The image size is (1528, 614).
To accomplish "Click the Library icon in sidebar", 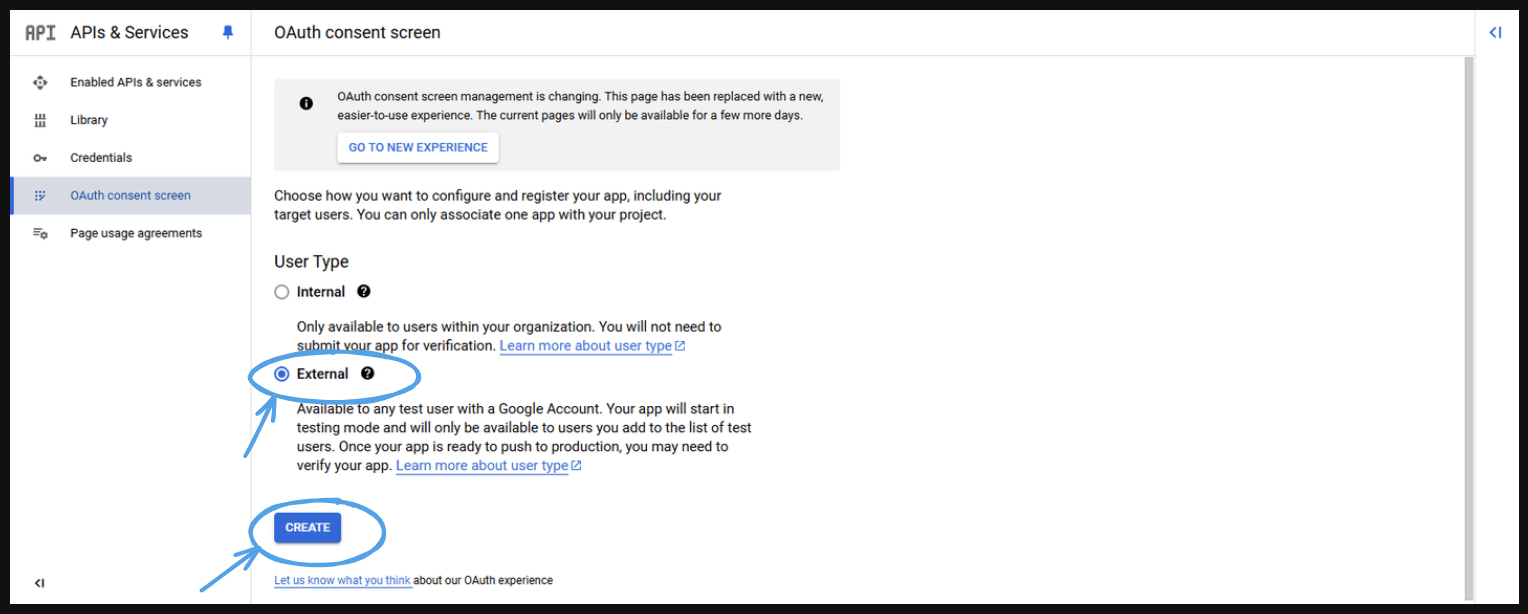I will pyautogui.click(x=40, y=120).
